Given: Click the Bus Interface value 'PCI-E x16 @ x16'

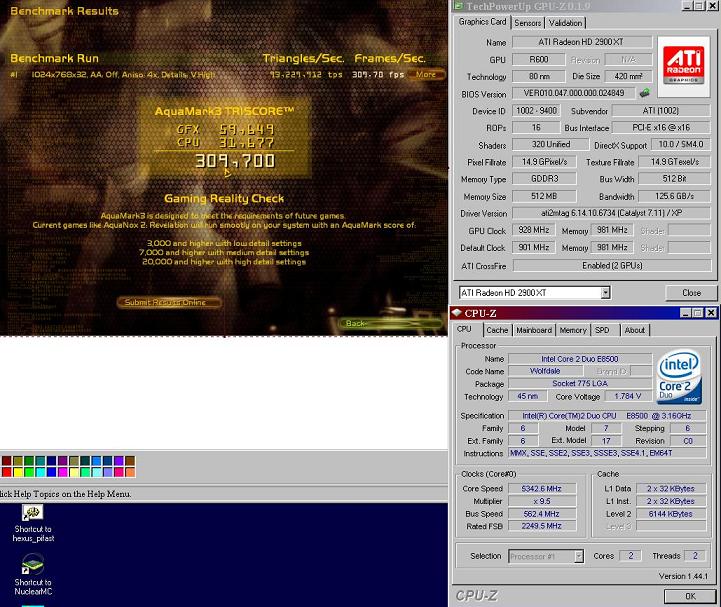Looking at the screenshot, I should tap(661, 127).
